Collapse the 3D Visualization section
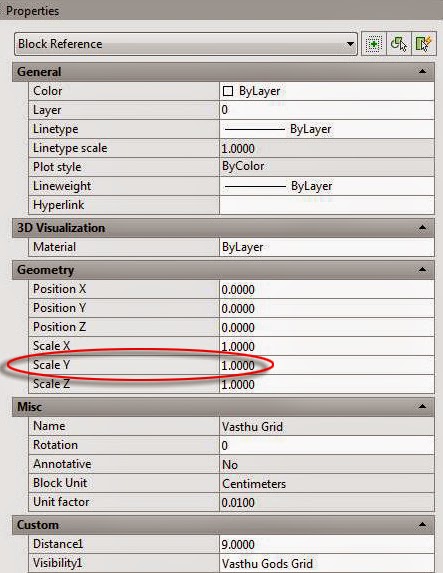The image size is (443, 573). (422, 228)
